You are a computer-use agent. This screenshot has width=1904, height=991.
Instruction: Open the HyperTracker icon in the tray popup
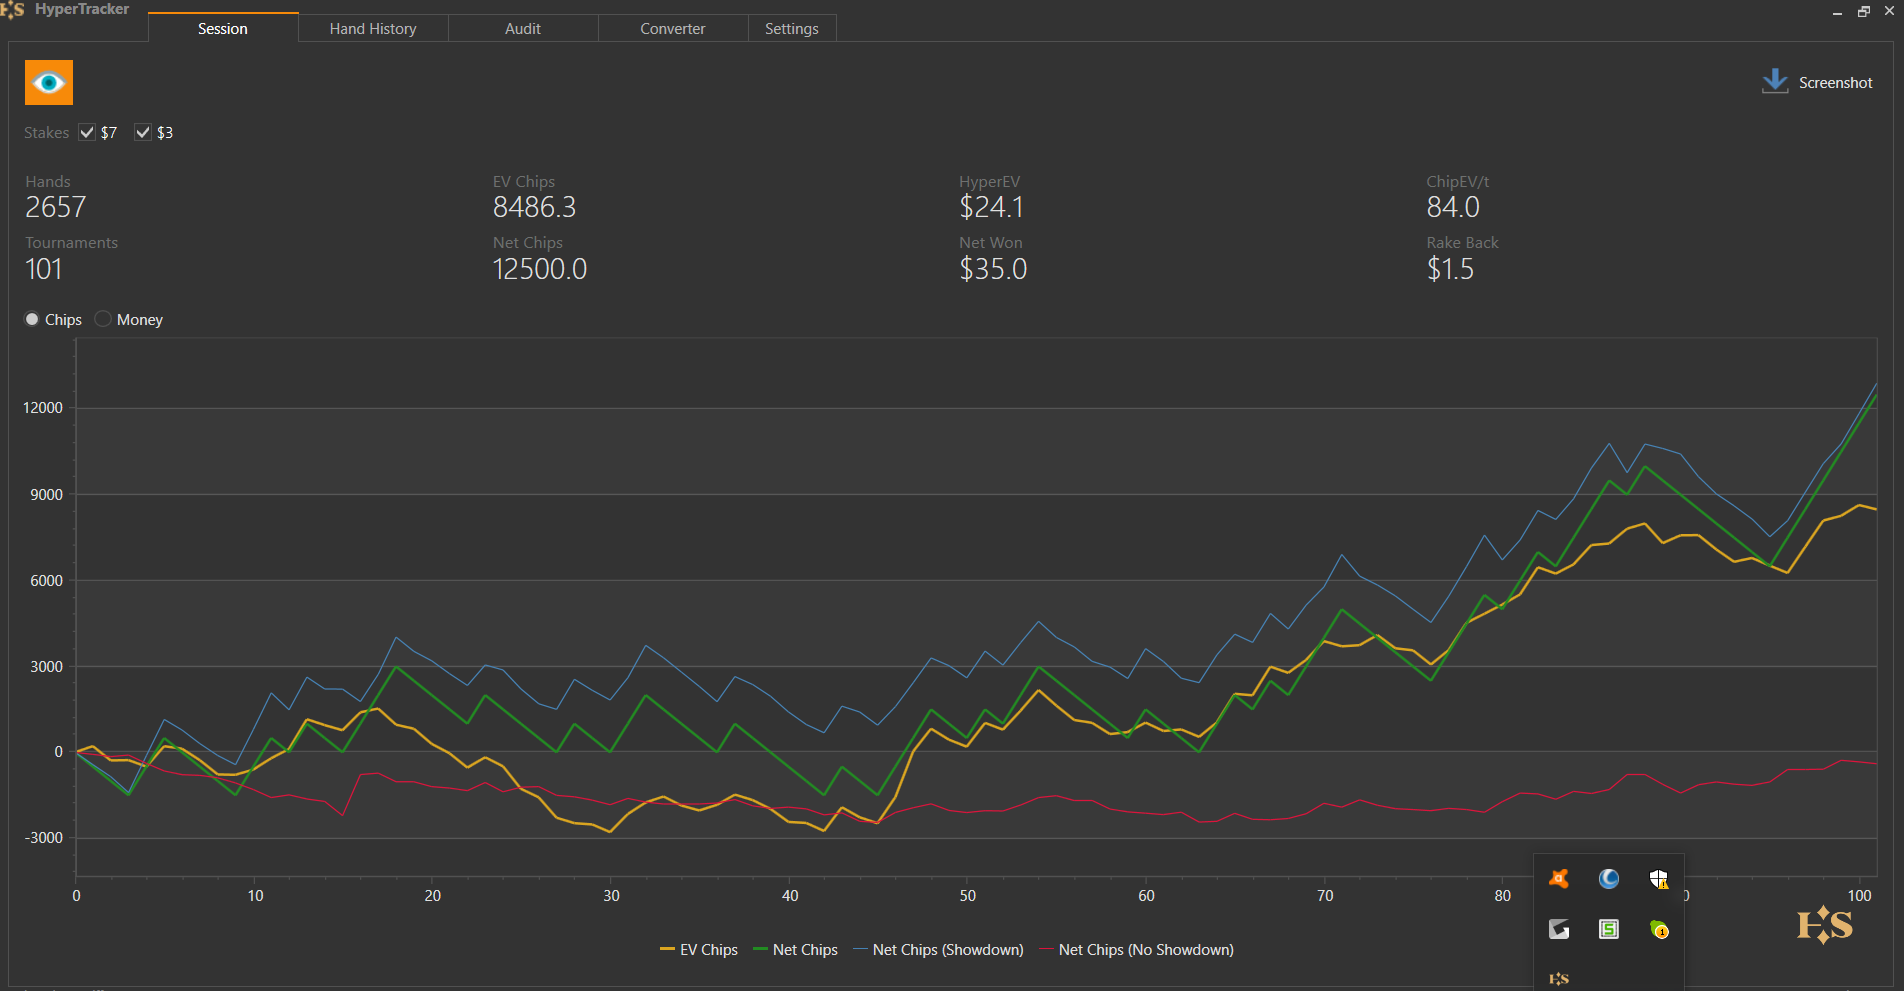[x=1559, y=979]
